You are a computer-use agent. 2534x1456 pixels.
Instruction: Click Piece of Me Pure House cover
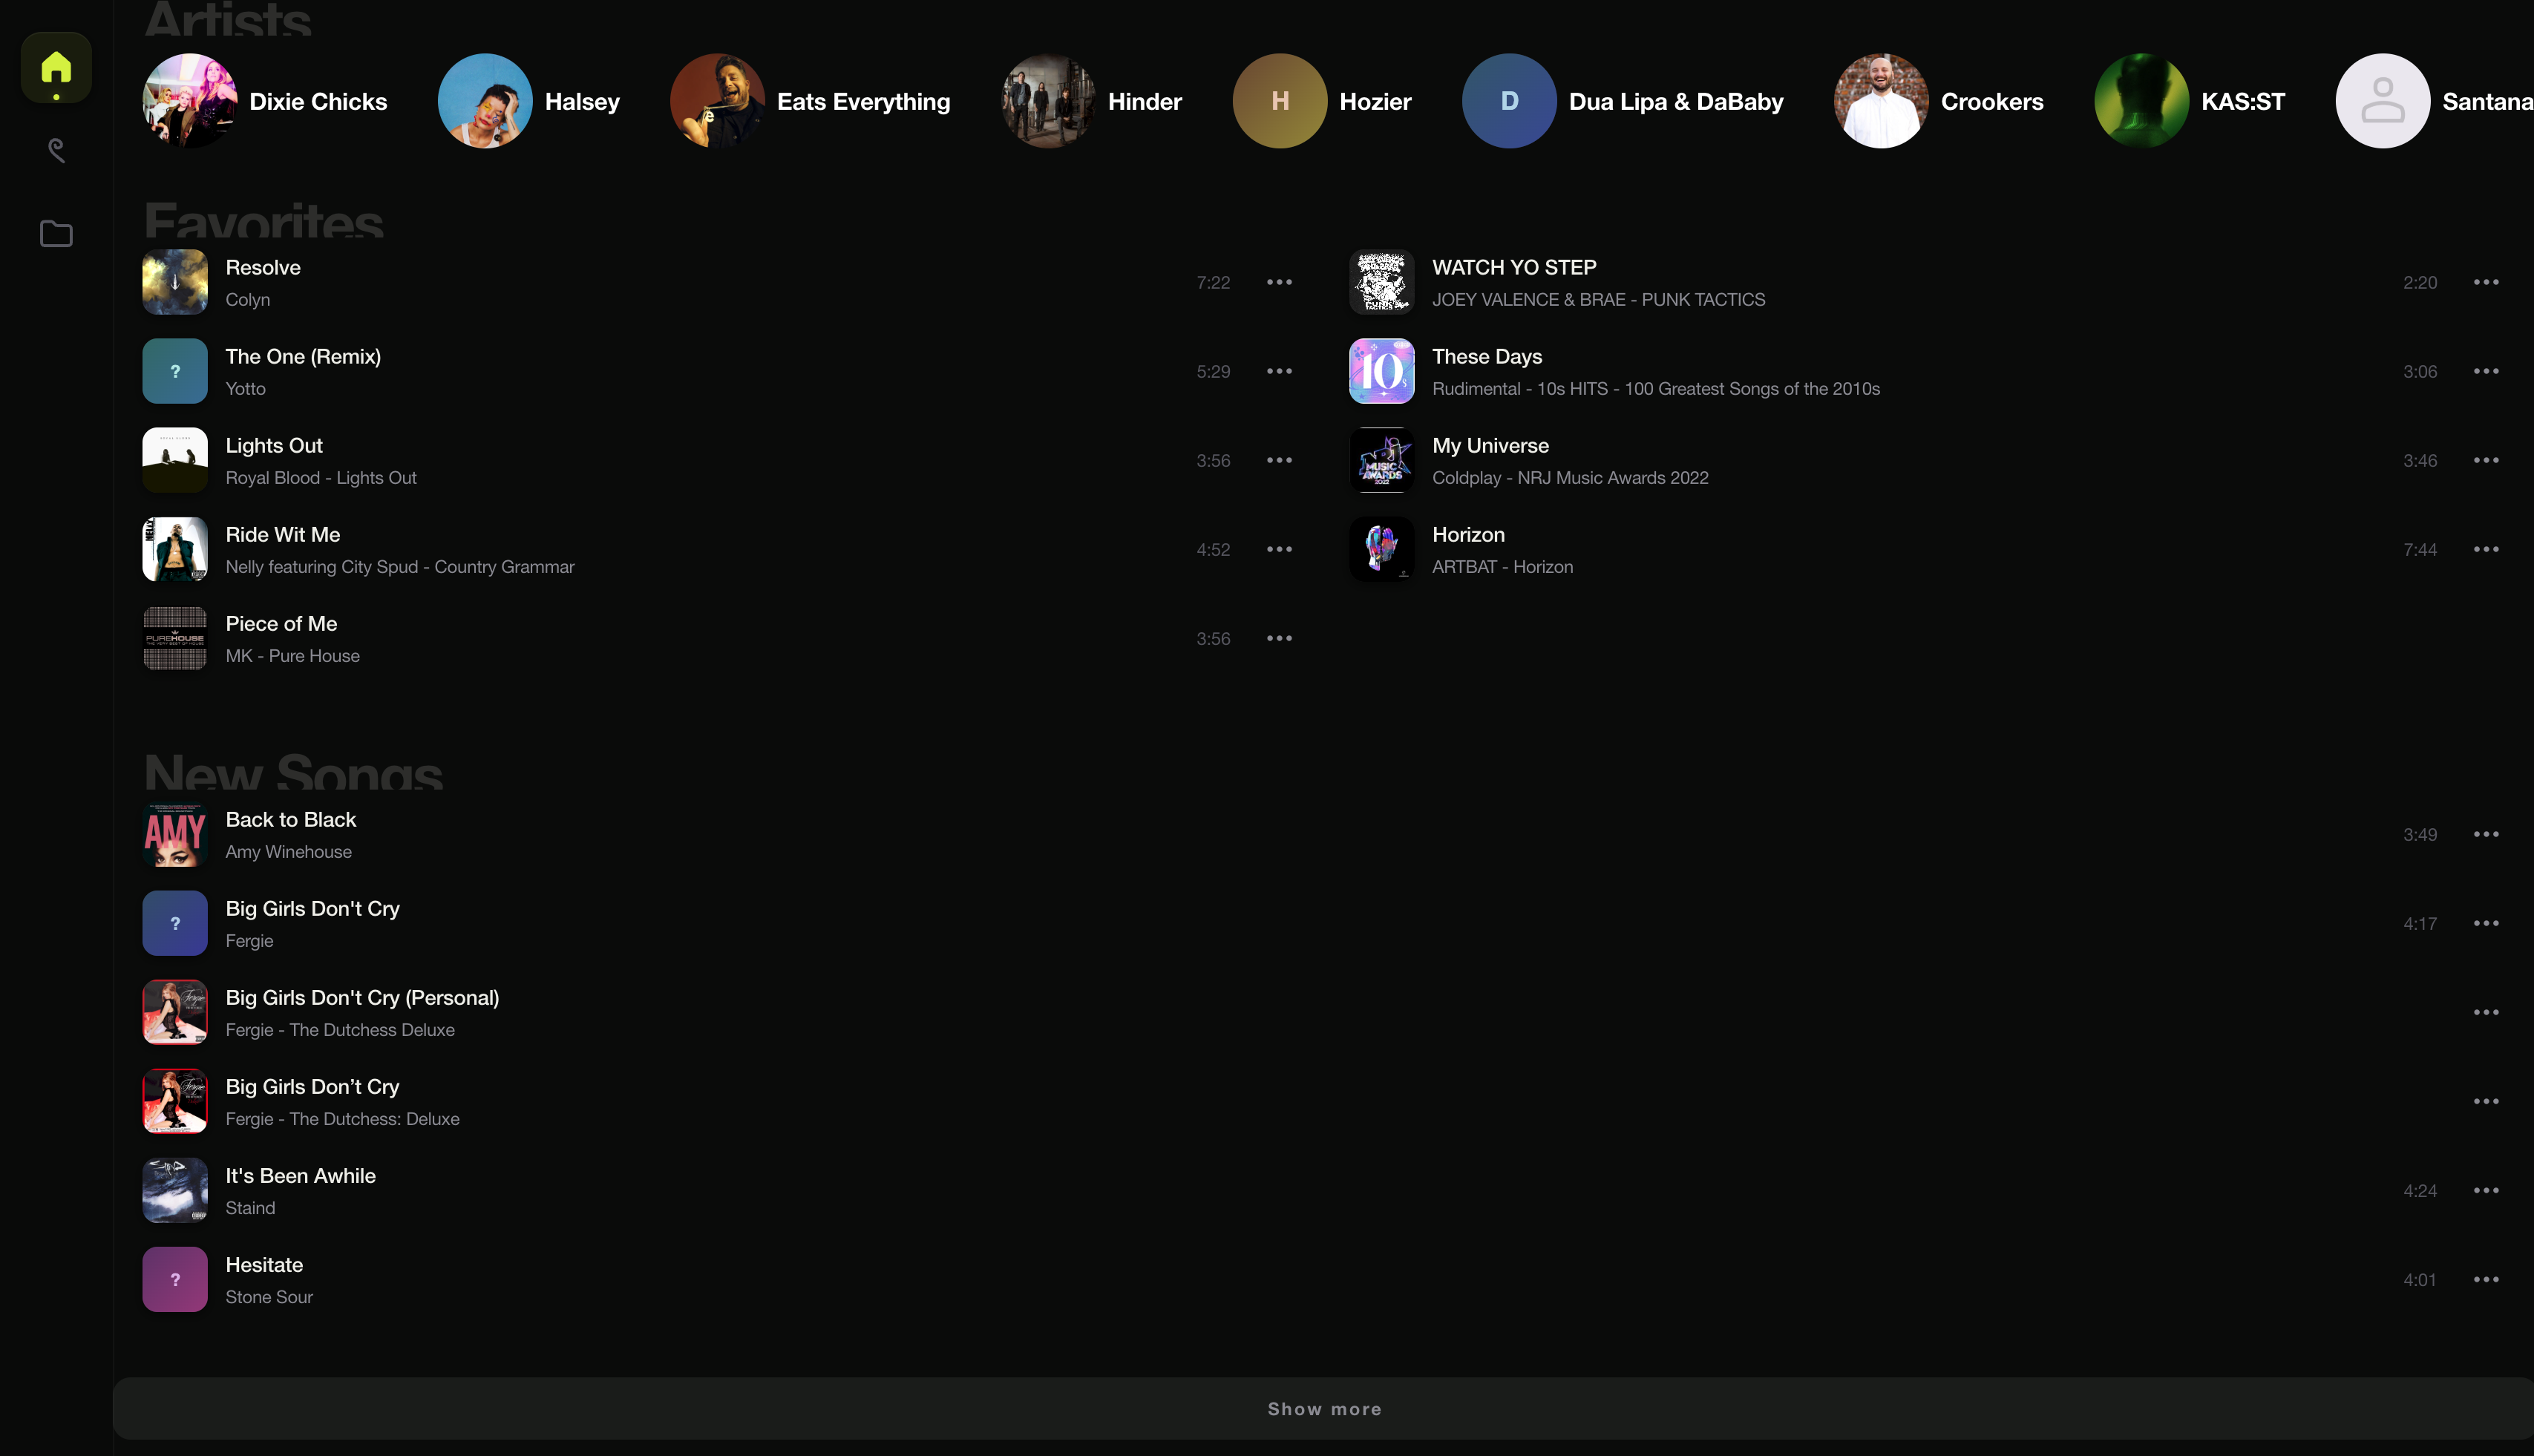click(175, 638)
